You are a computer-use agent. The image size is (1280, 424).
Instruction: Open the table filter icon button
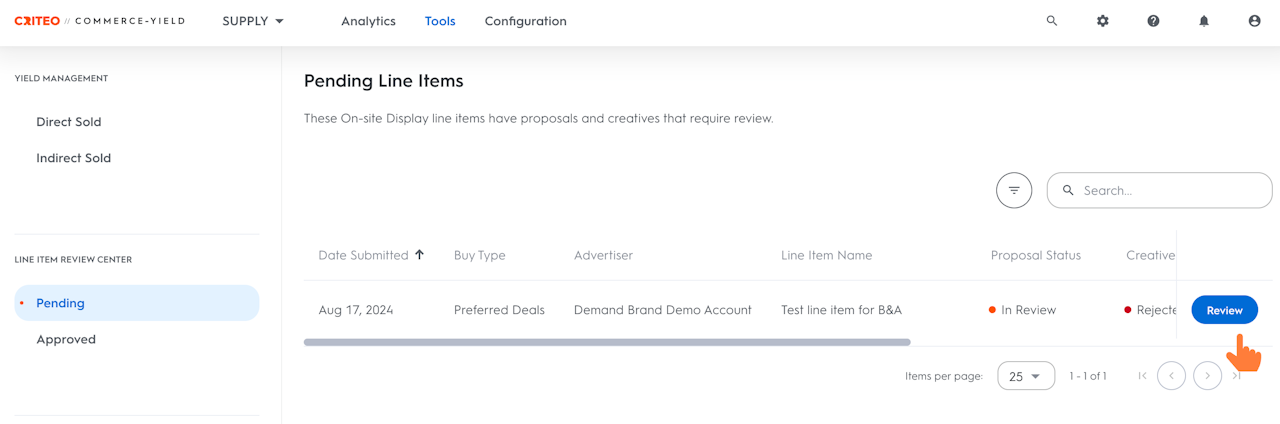[1014, 190]
